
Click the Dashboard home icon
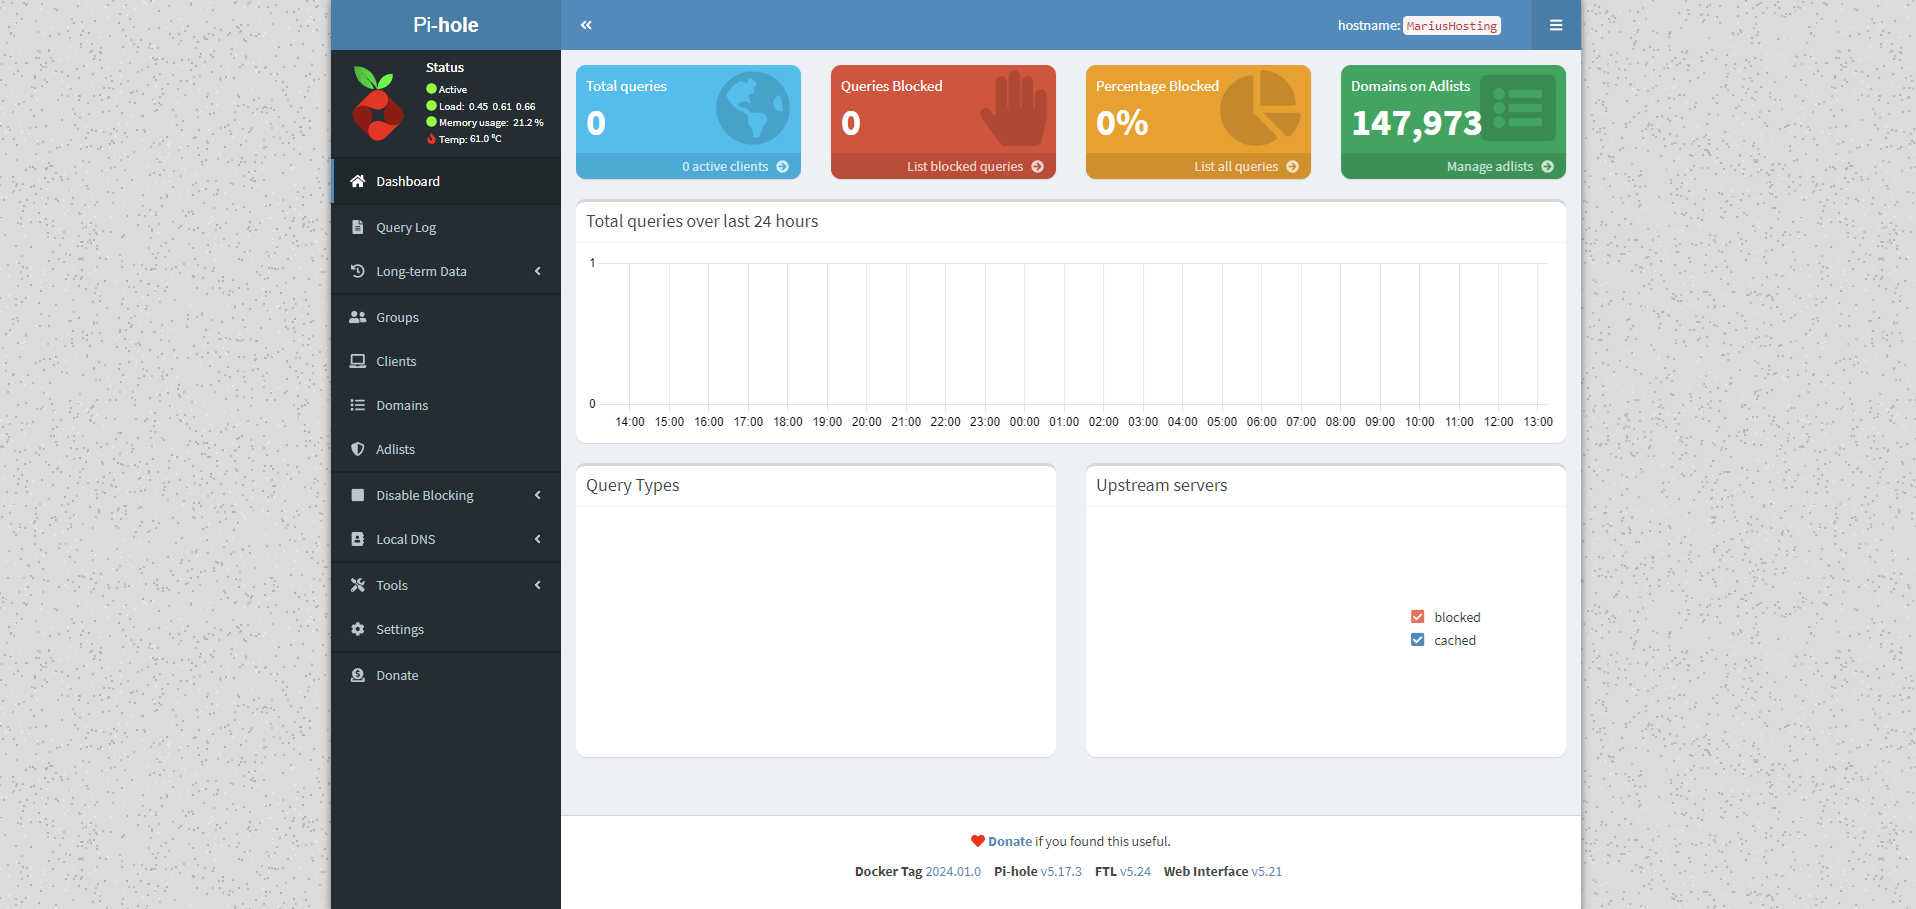coord(357,181)
